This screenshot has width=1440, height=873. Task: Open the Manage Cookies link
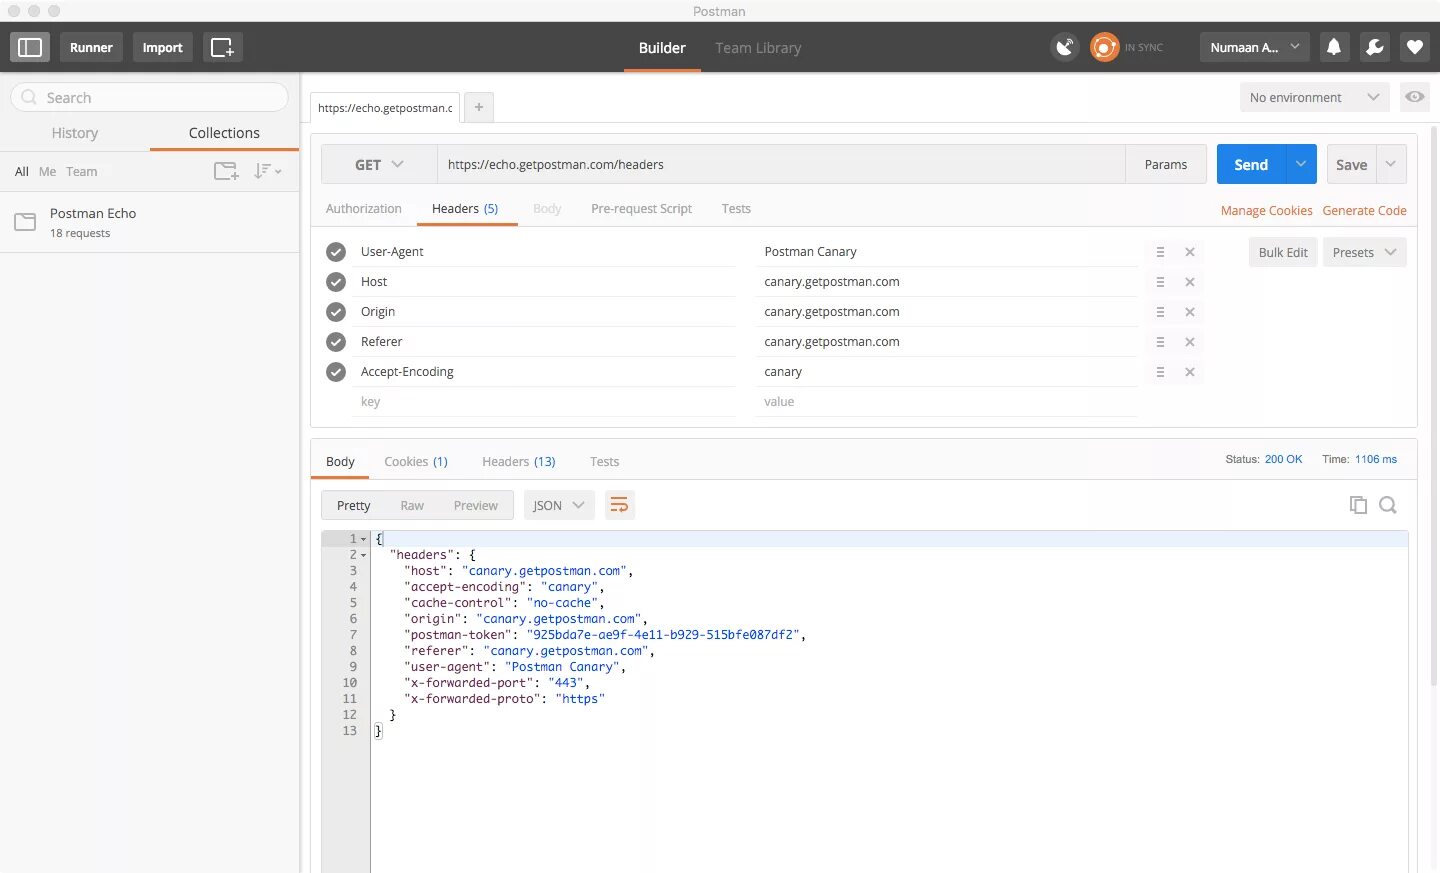(1266, 210)
